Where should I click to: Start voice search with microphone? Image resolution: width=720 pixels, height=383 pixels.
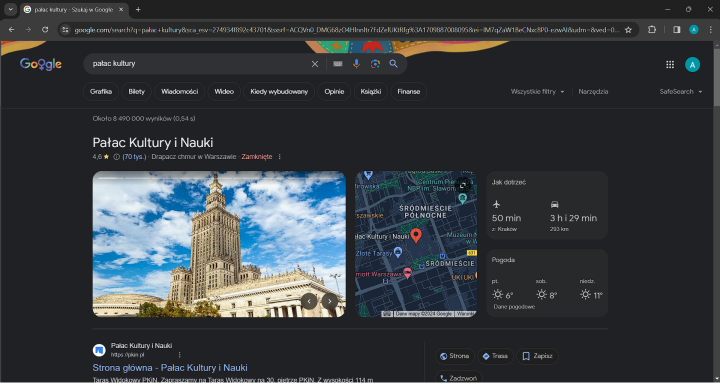[356, 64]
